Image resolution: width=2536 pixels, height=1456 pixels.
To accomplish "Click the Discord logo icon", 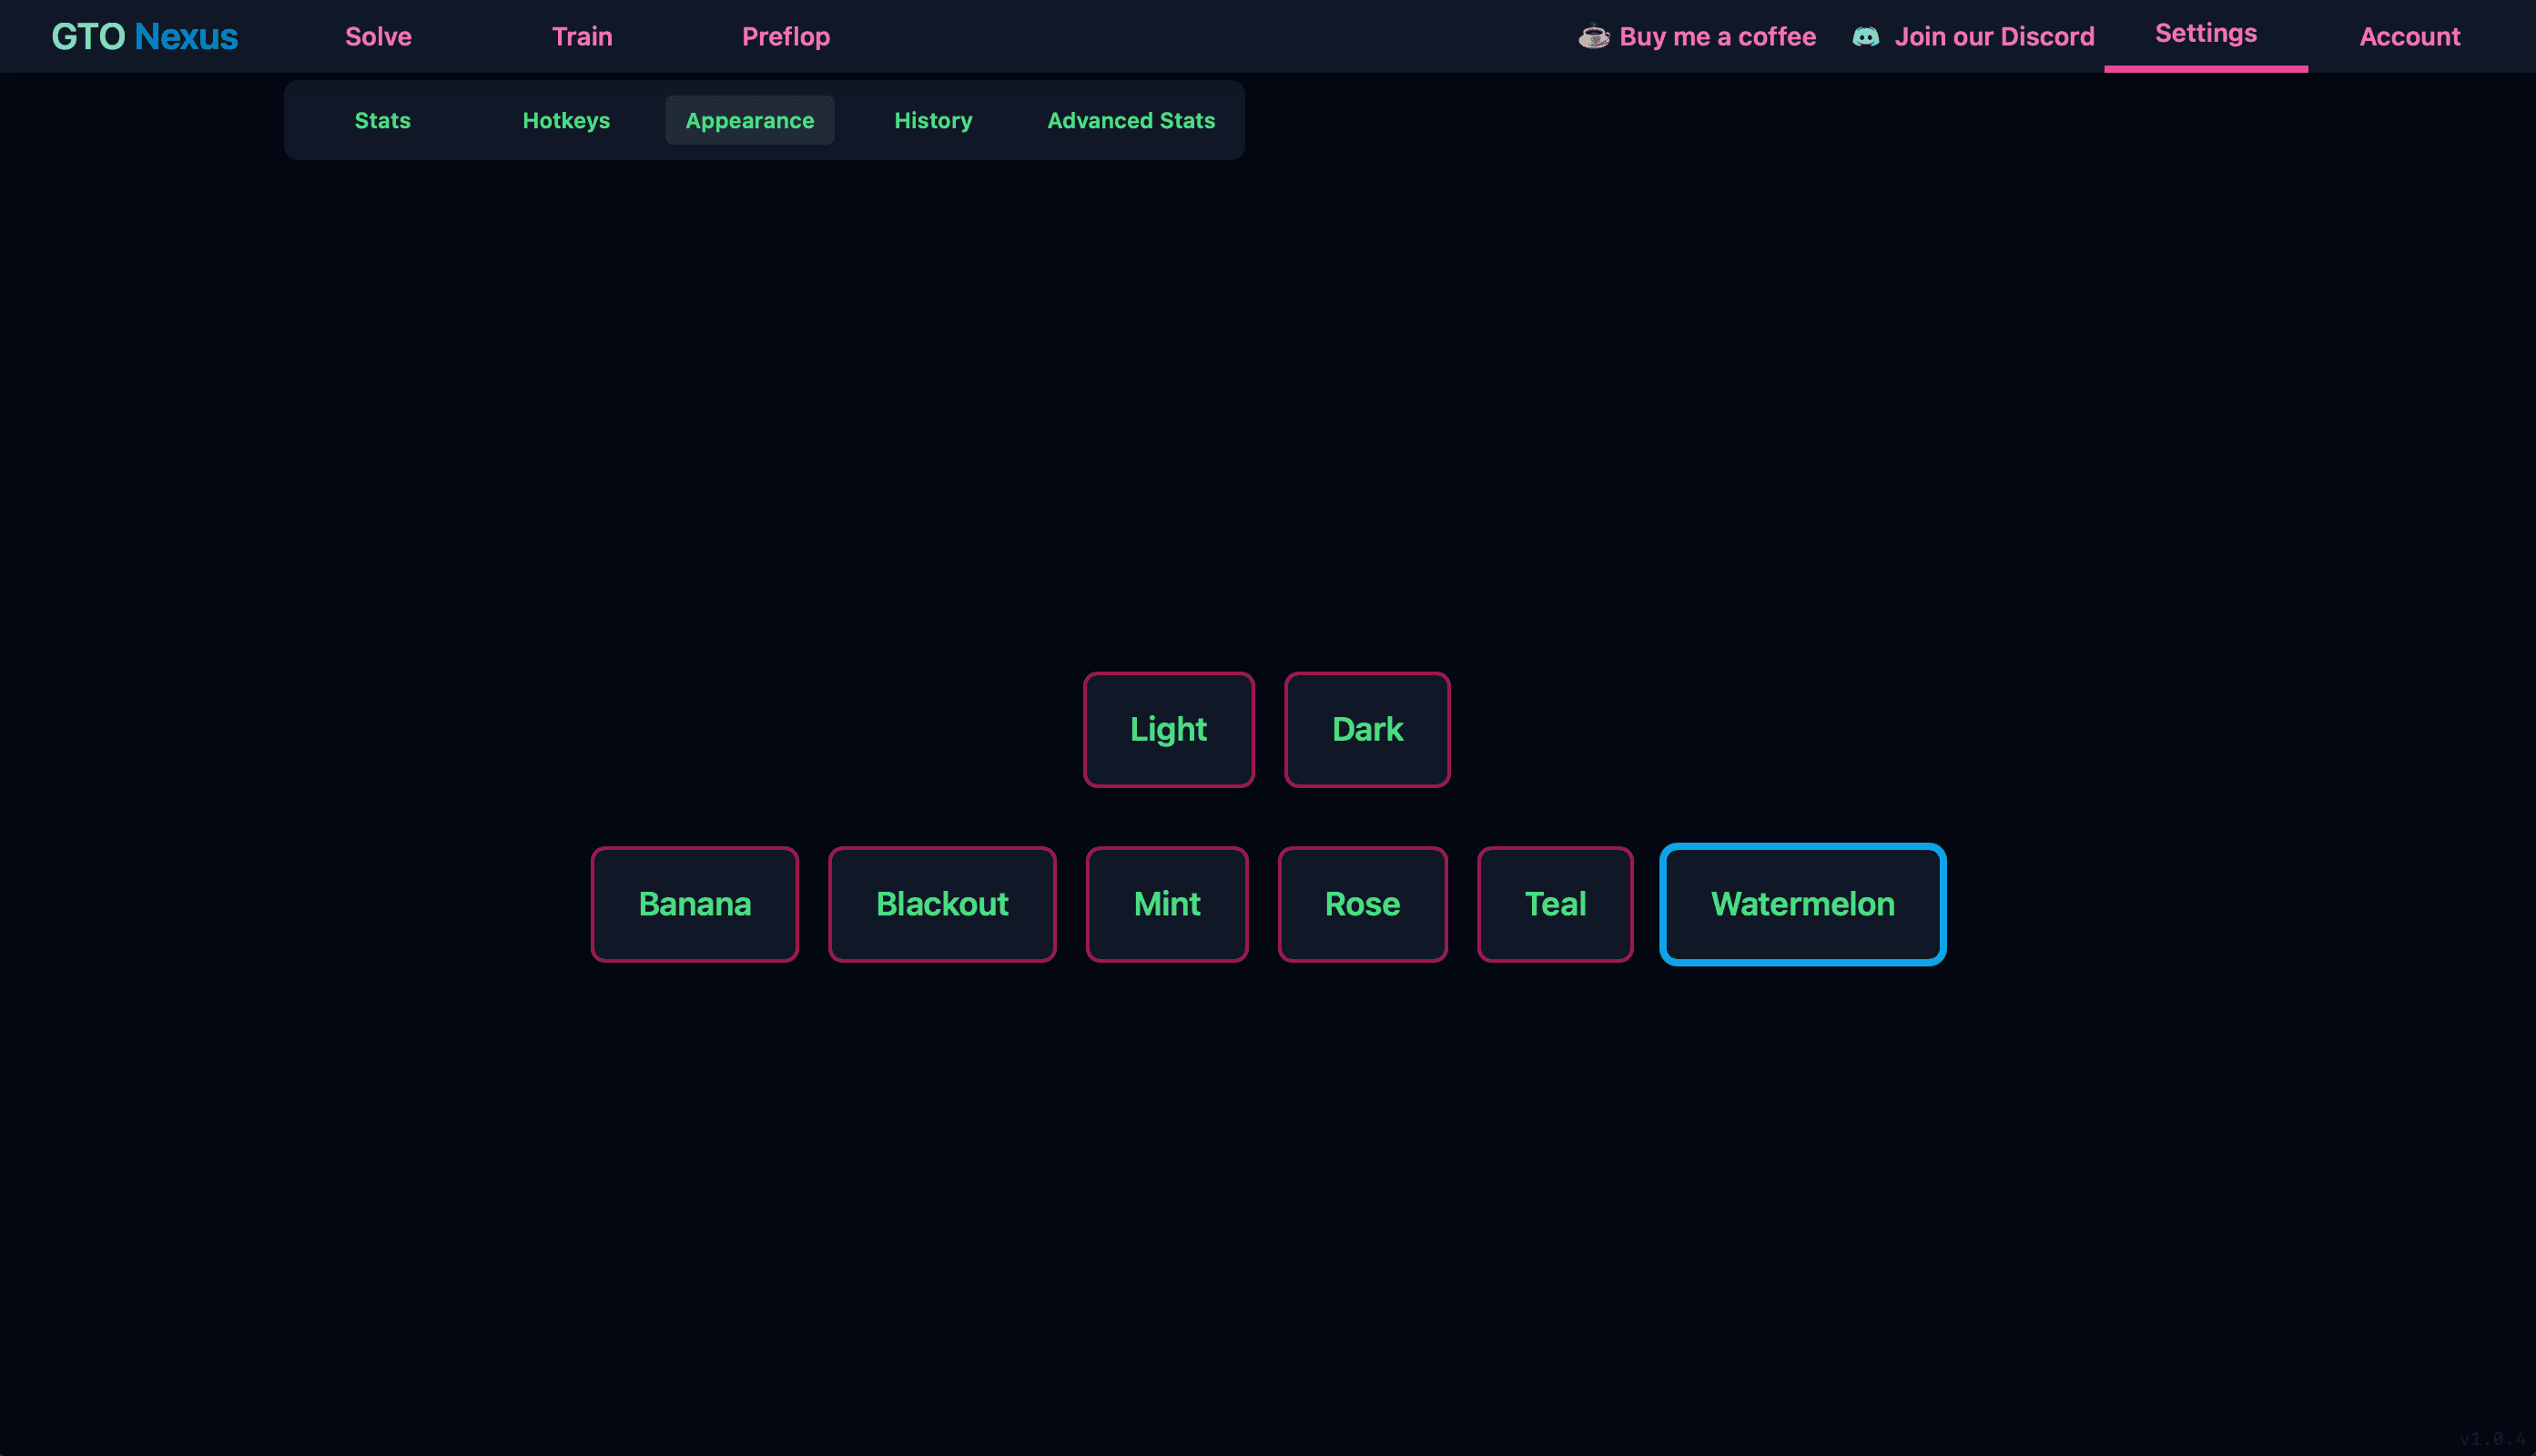I will click(1865, 37).
